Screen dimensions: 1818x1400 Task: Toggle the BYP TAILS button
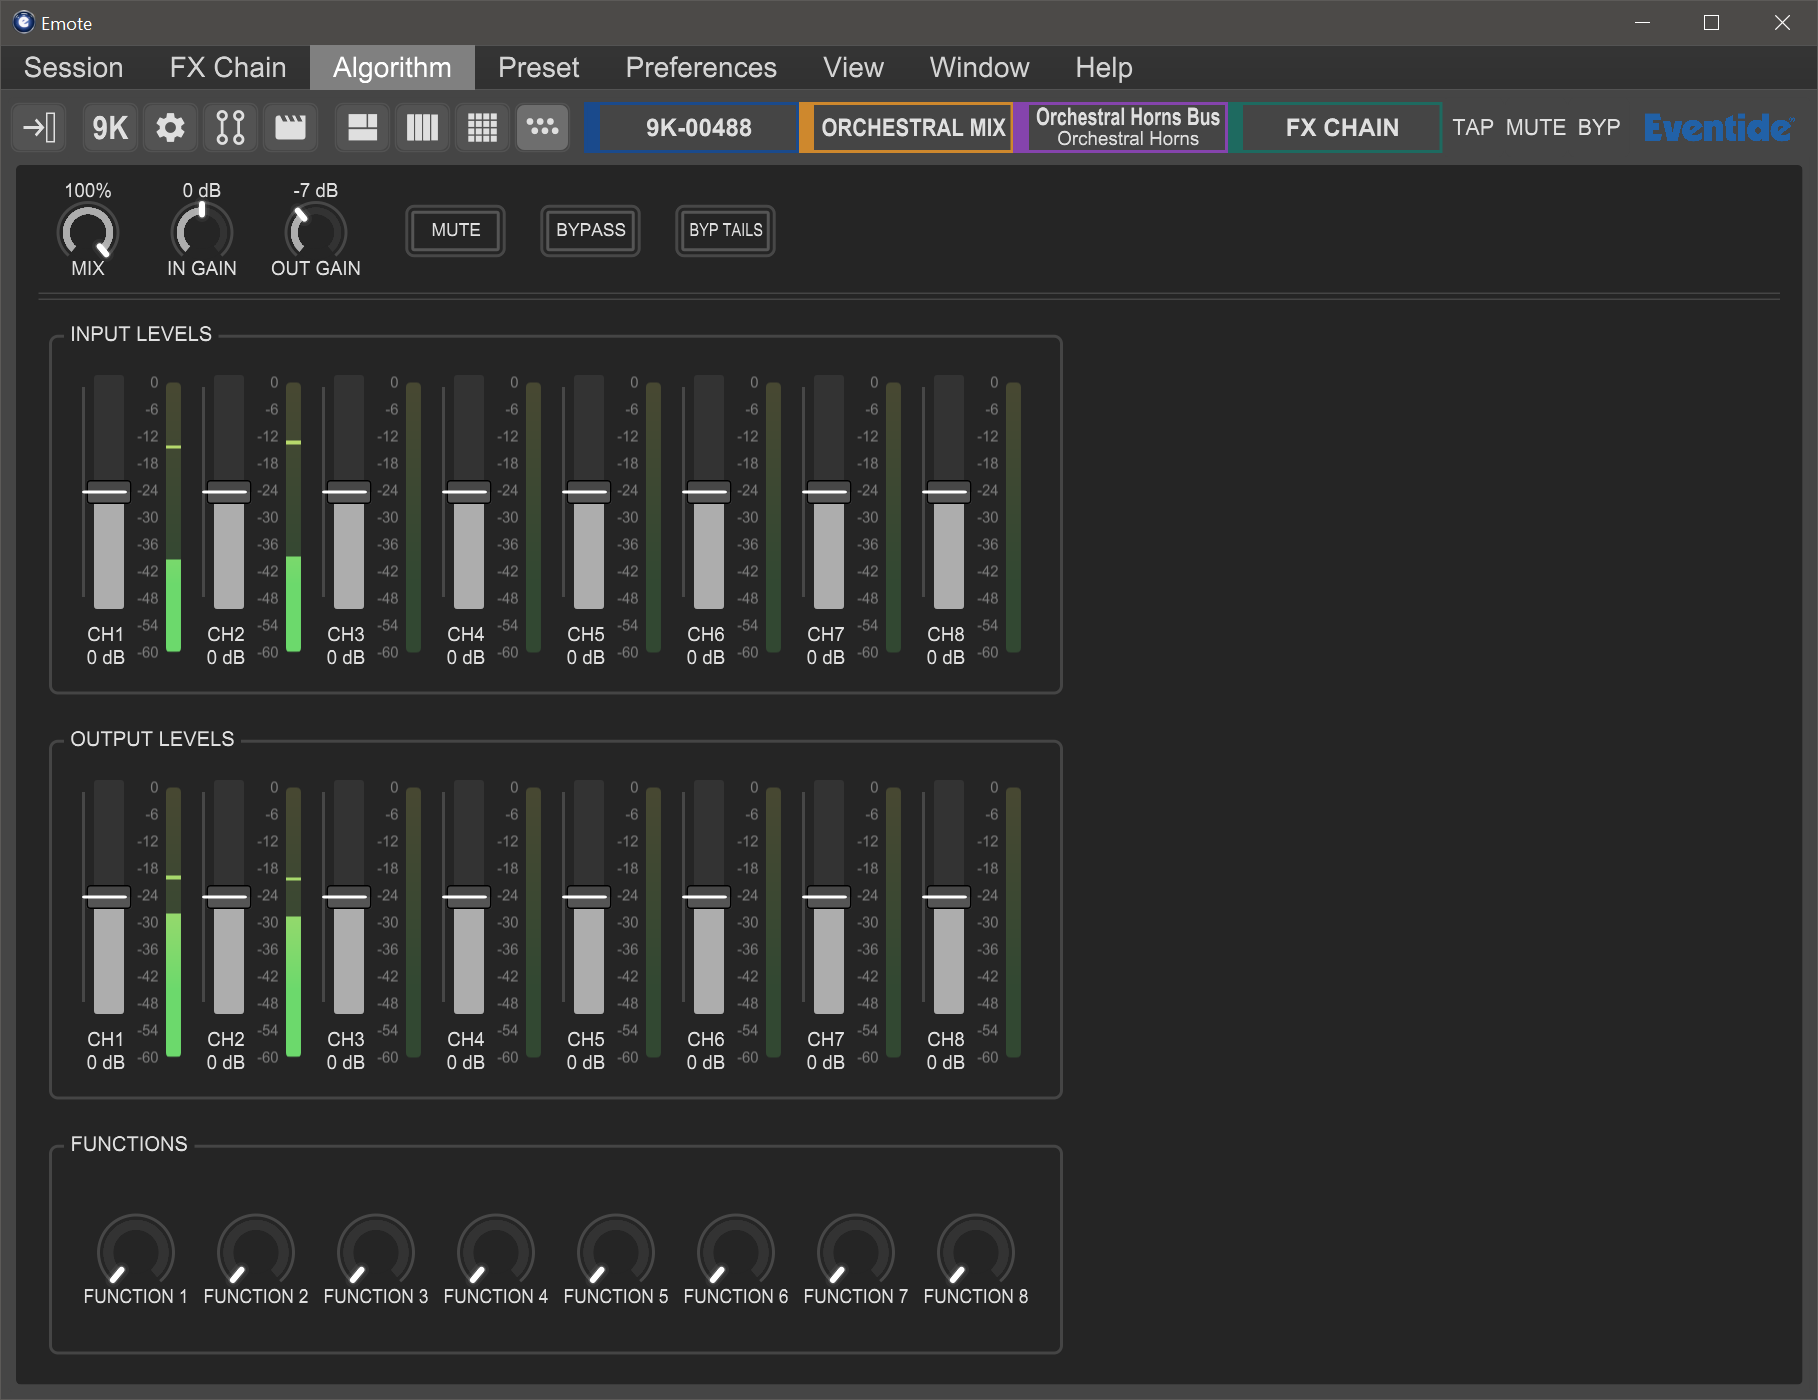point(726,231)
